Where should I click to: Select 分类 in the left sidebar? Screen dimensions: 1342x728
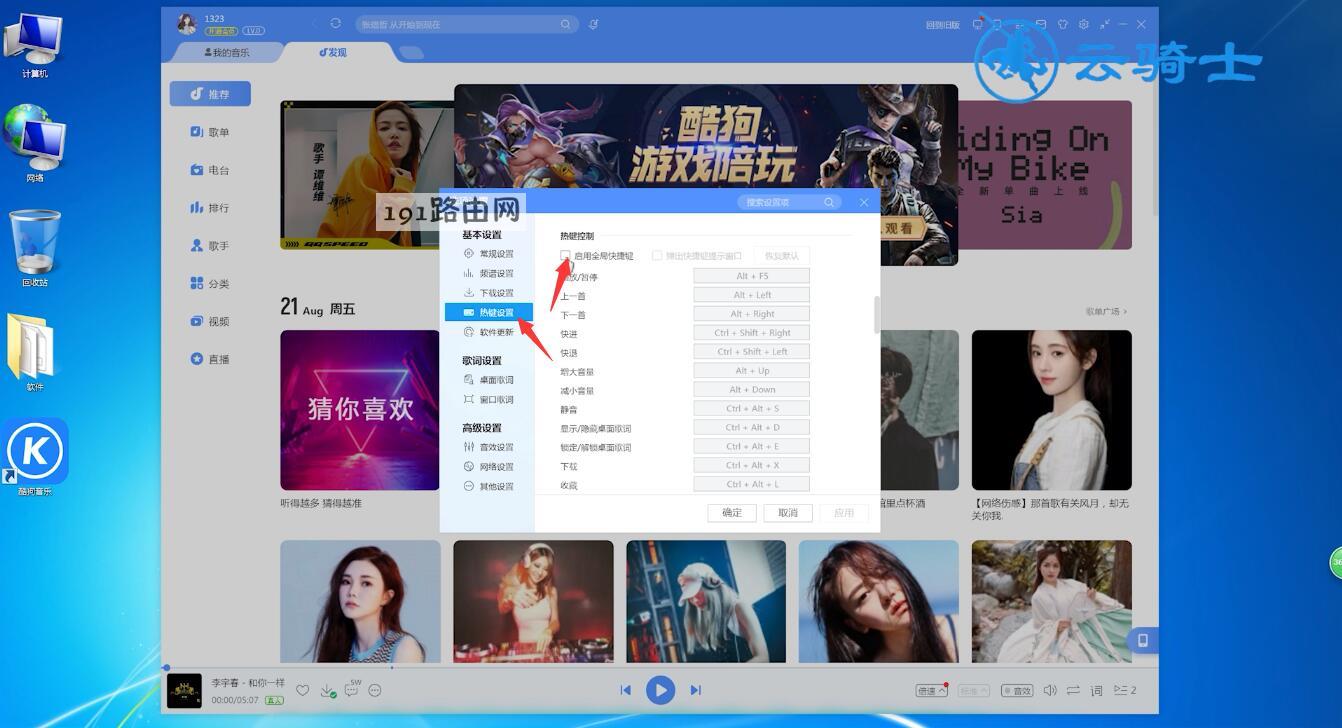tap(210, 284)
